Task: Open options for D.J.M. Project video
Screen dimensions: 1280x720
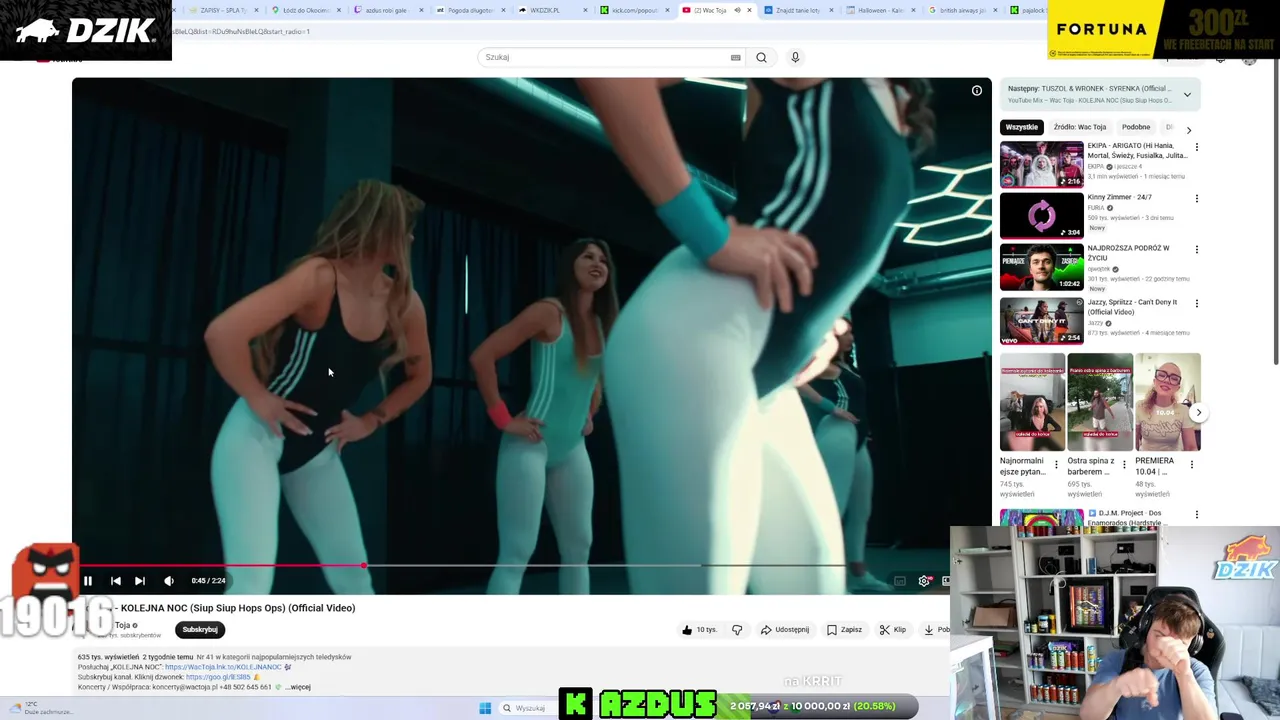Action: click(1197, 515)
